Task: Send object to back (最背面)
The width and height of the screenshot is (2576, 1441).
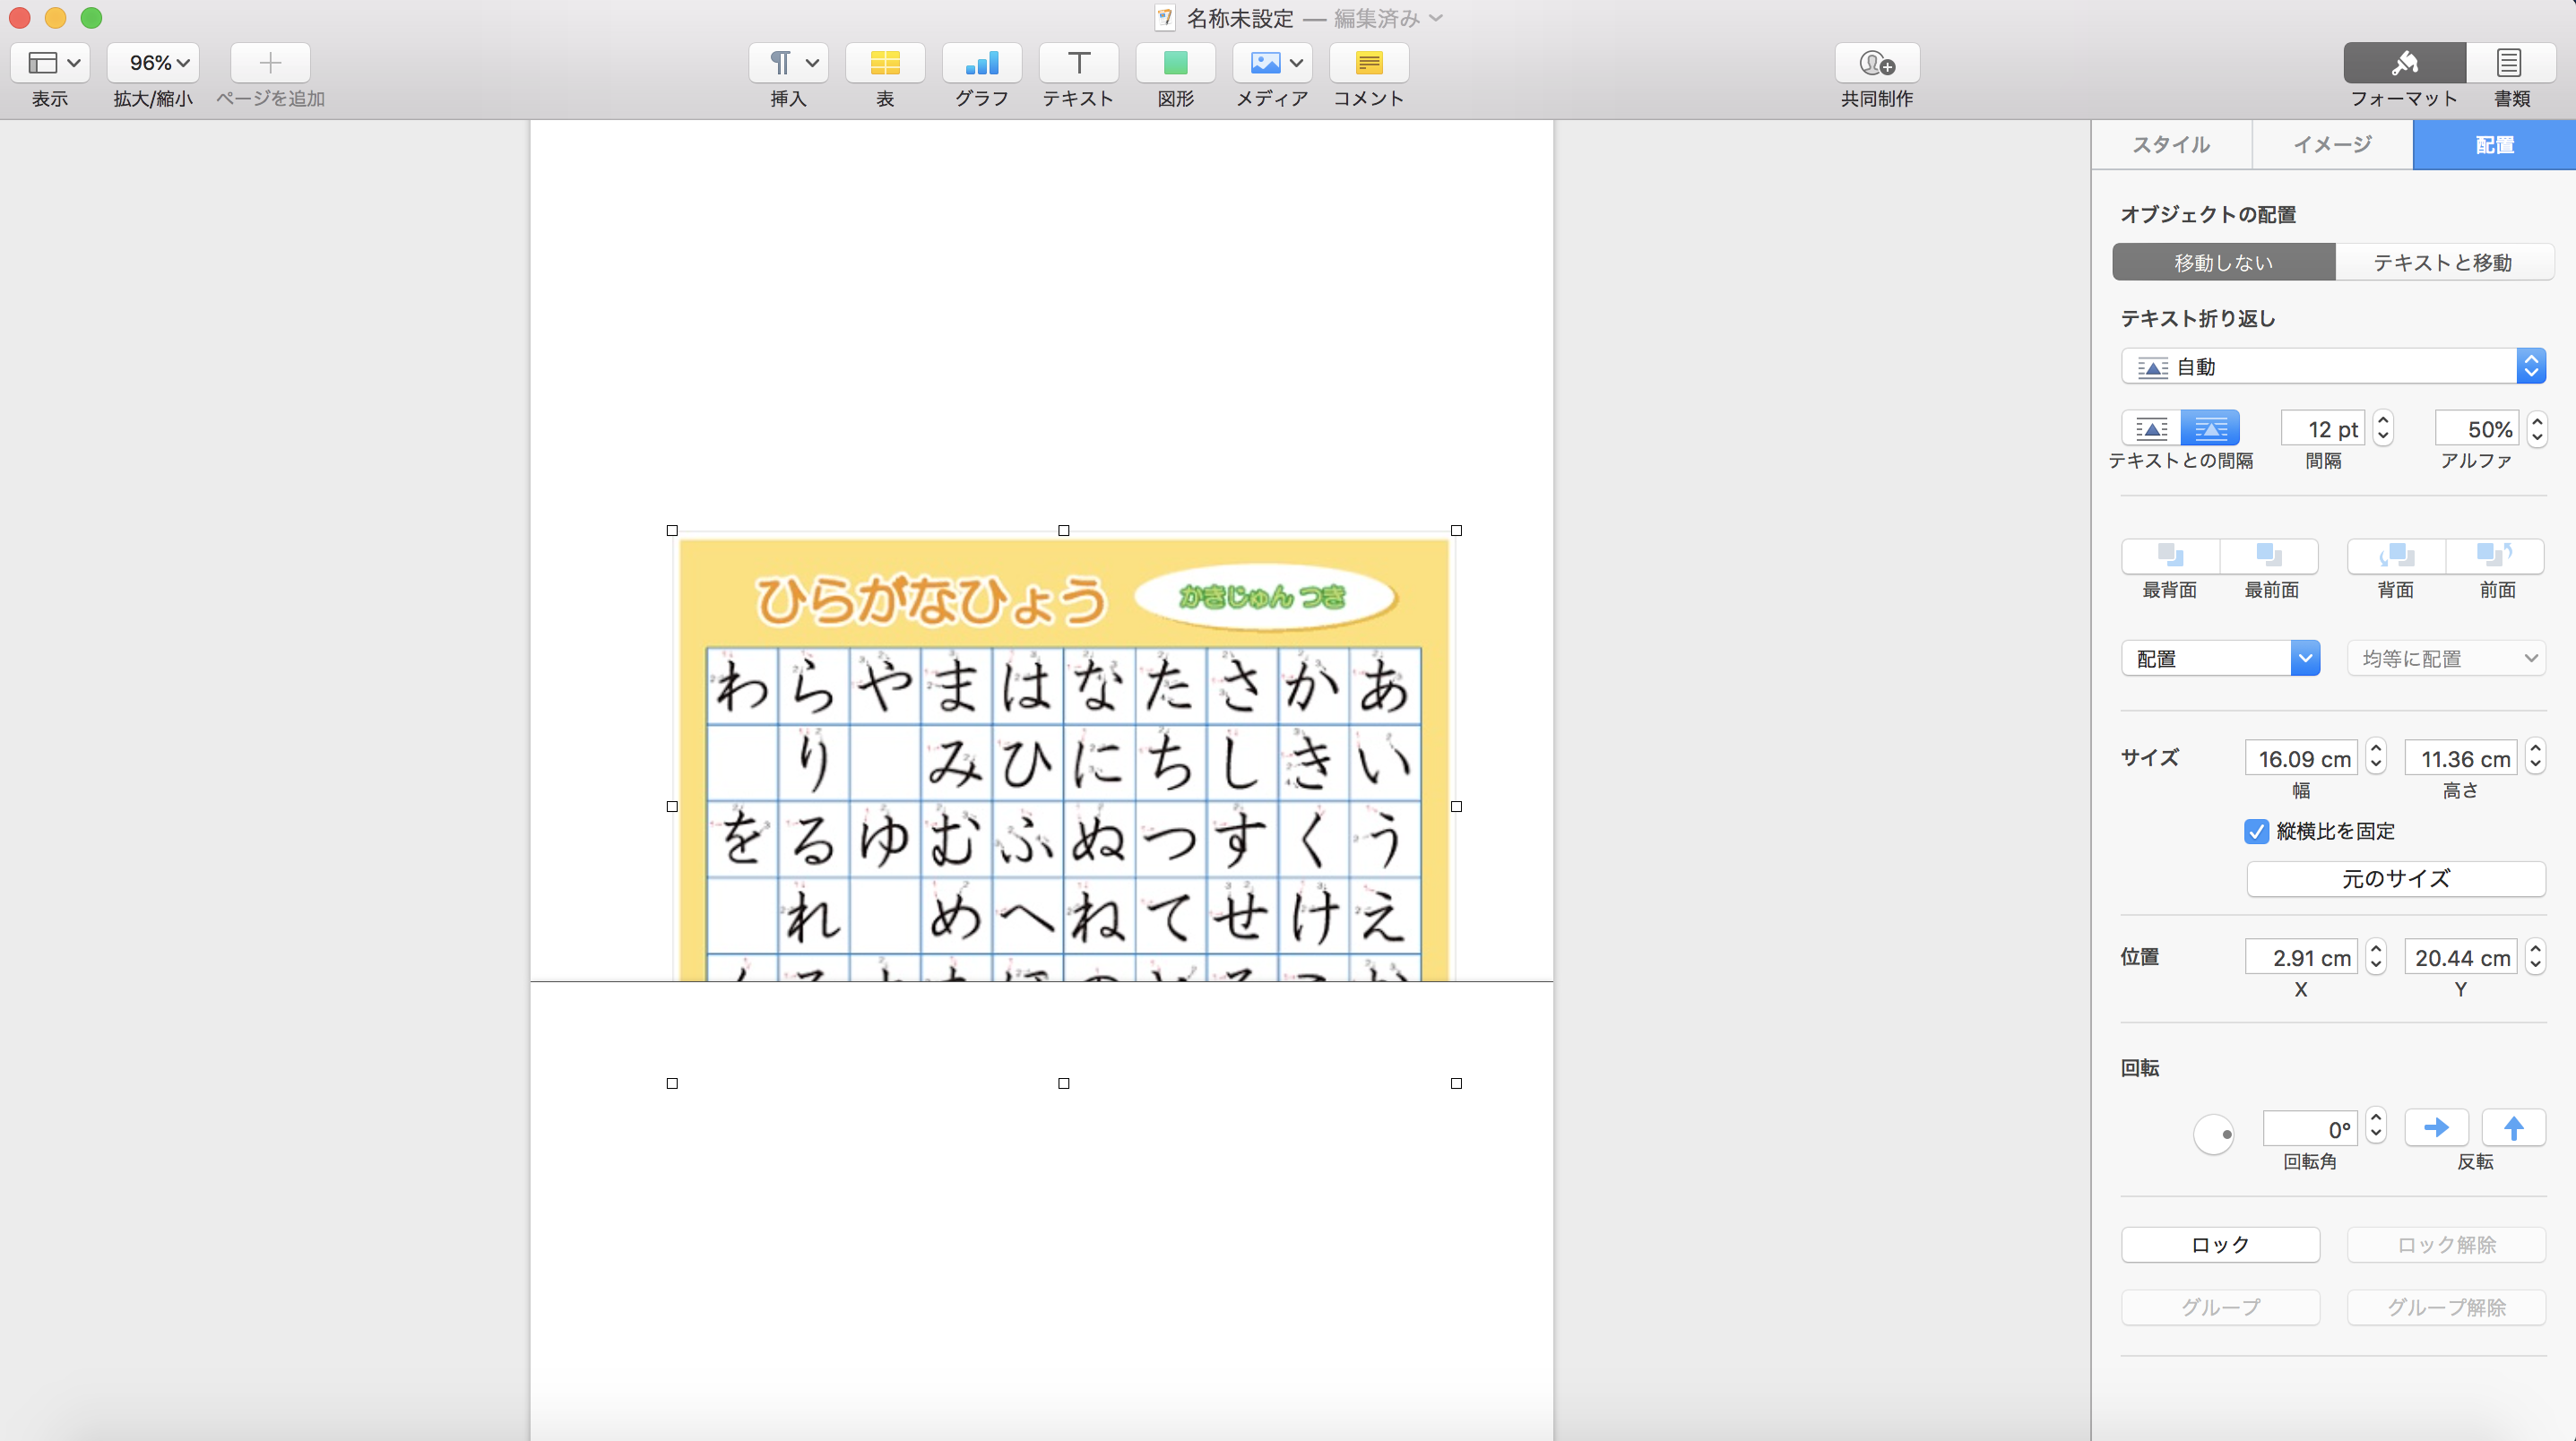Action: click(2169, 556)
